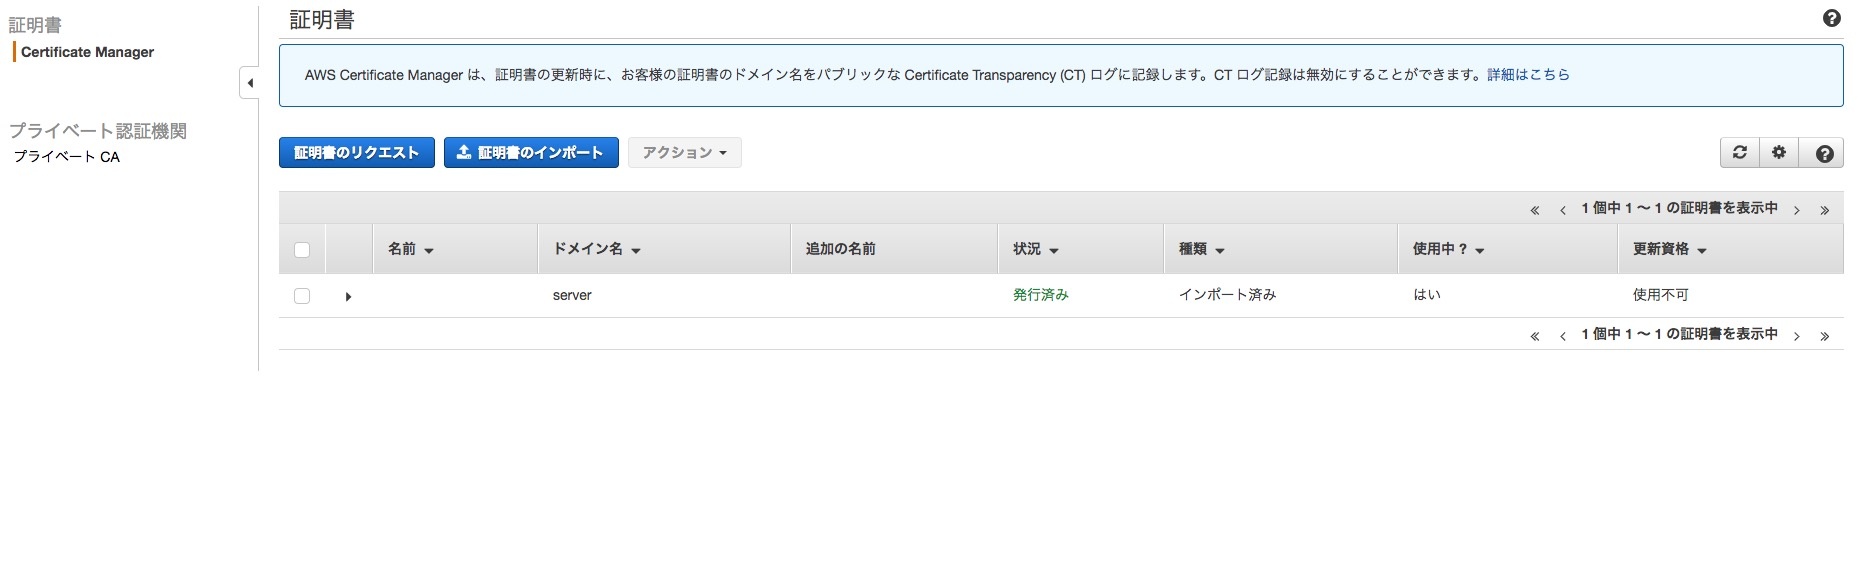Open the 詳細はこちら link
The image size is (1864, 572).
[1528, 75]
